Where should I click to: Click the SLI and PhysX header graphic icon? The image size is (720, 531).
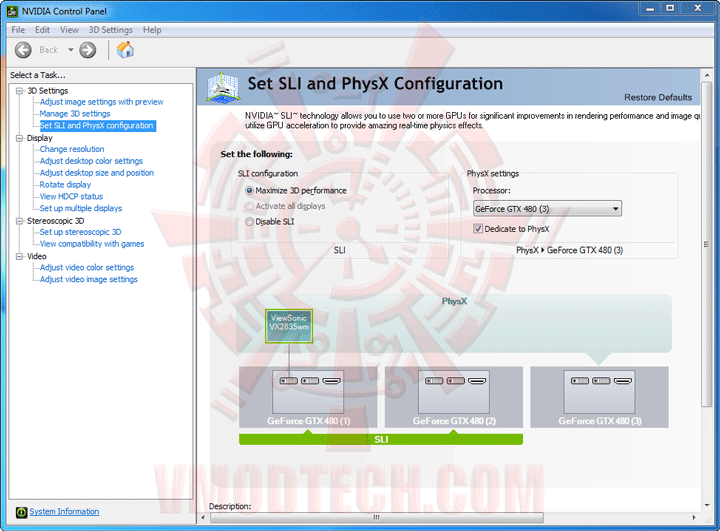(223, 86)
